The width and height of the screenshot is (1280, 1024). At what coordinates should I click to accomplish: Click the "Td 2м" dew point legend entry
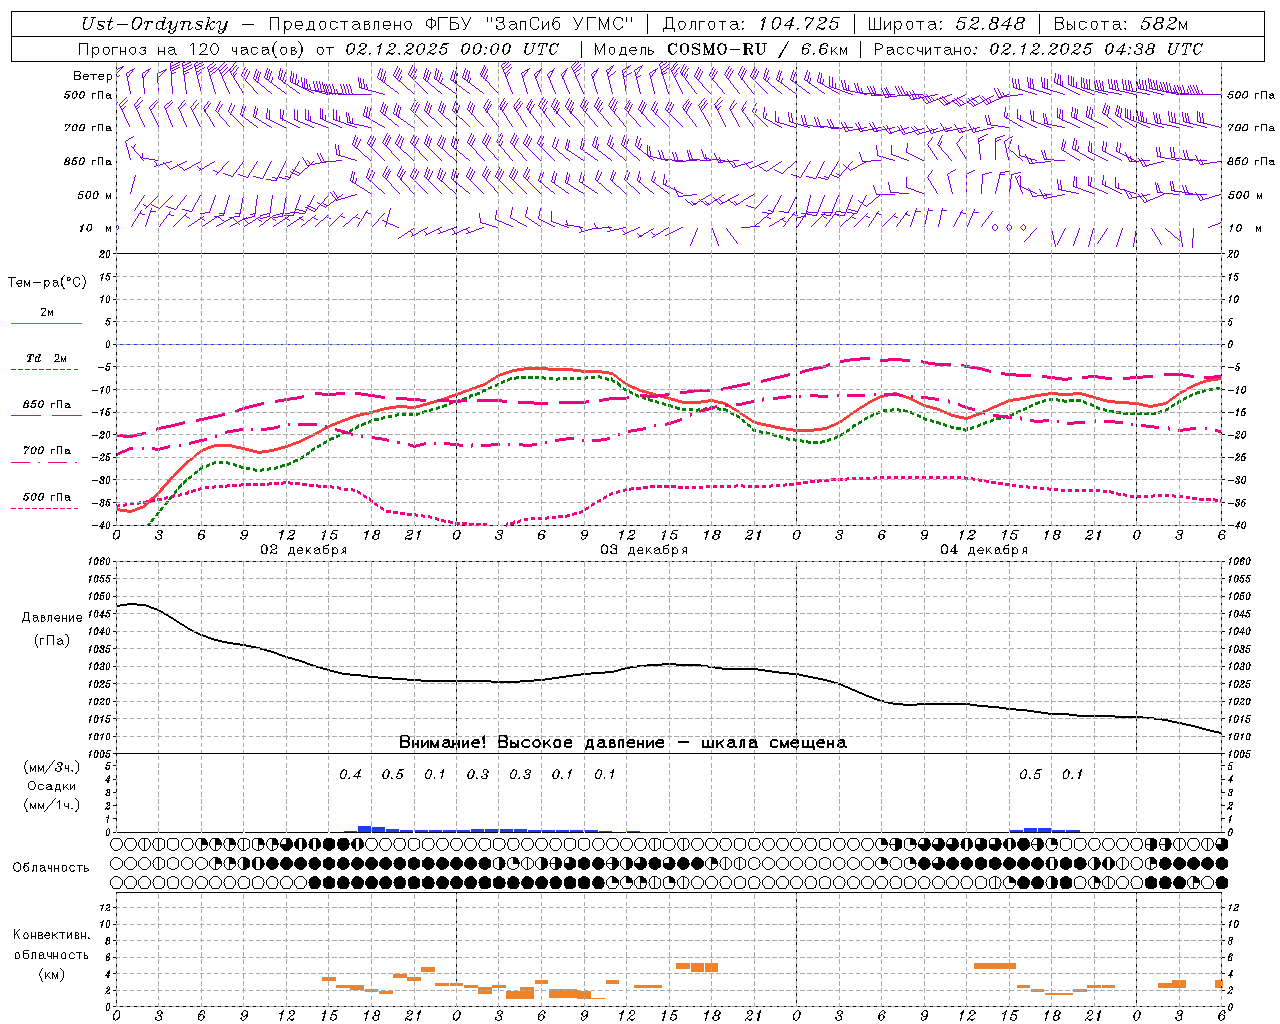click(47, 358)
